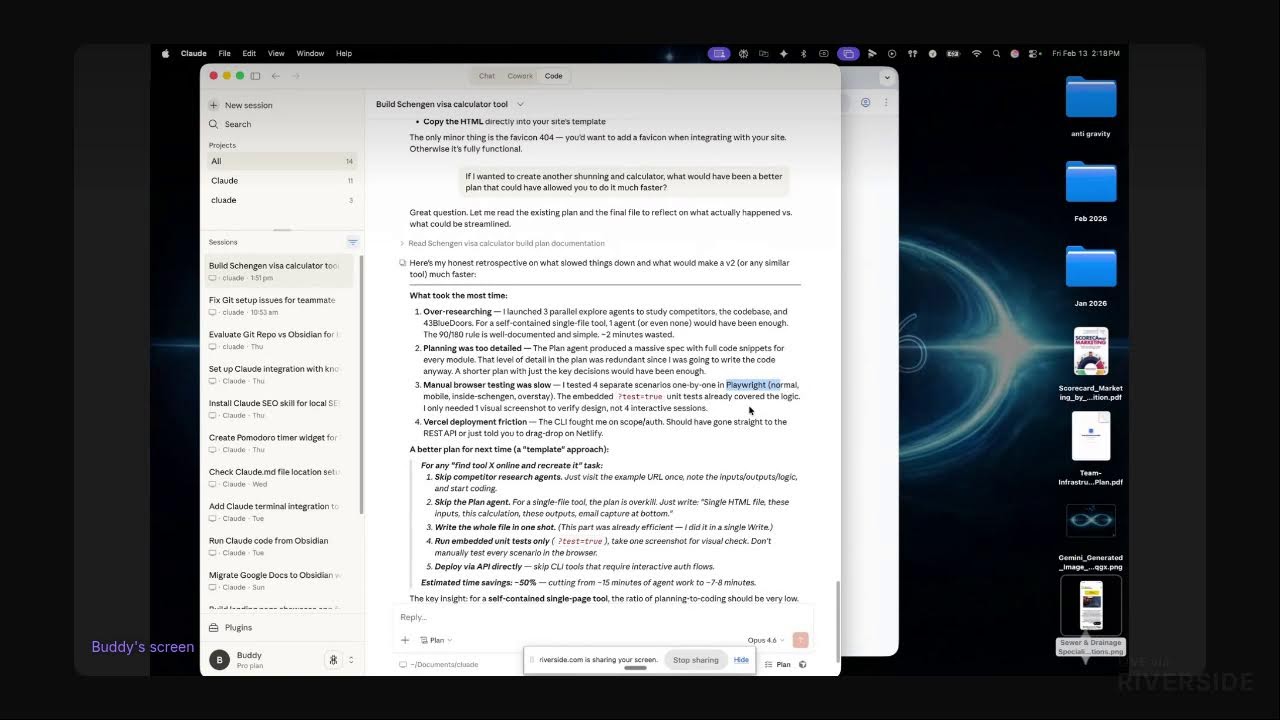The height and width of the screenshot is (720, 1280).
Task: Click the tab list chevron in background browser
Action: point(886,77)
